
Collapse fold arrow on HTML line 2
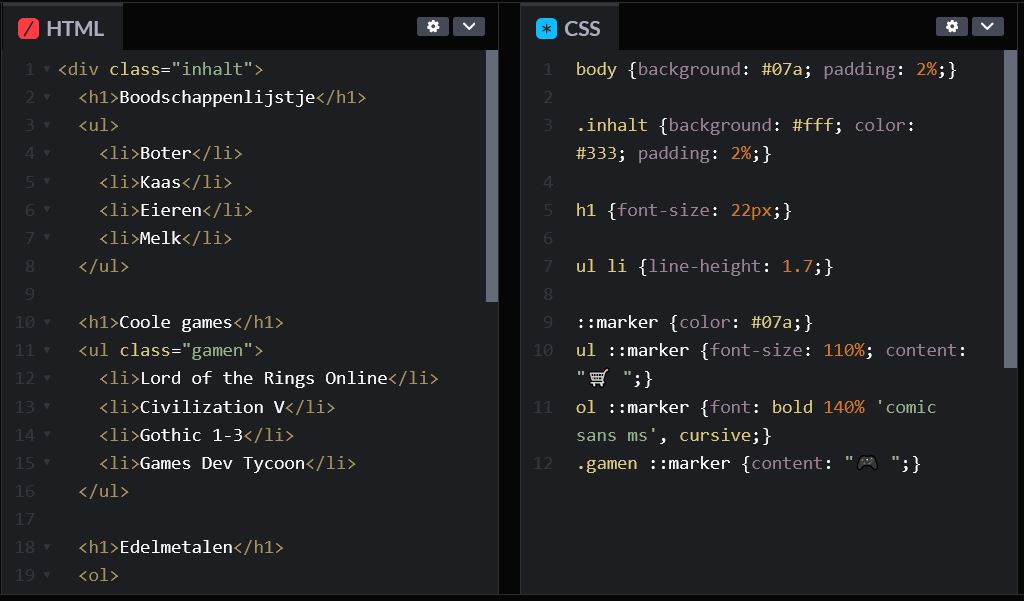pyautogui.click(x=47, y=96)
